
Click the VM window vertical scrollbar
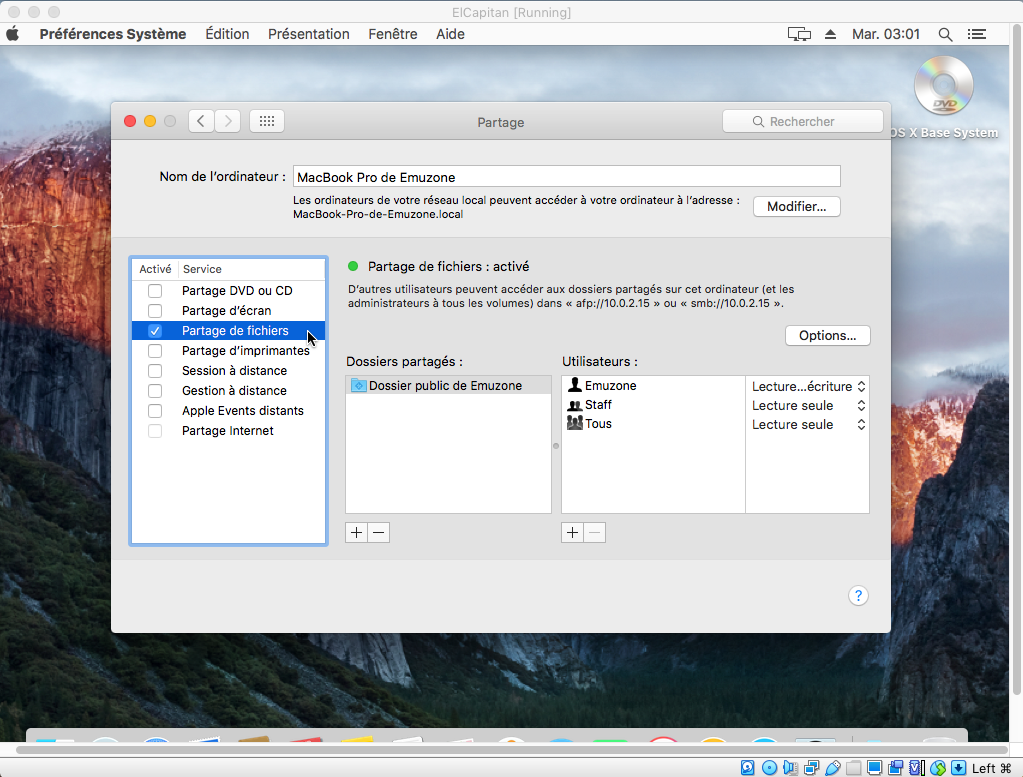tap(1016, 359)
